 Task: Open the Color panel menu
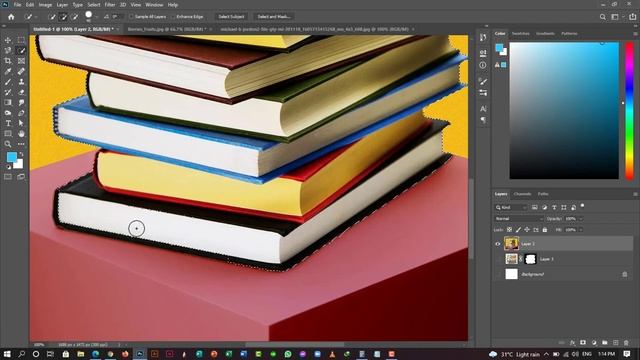pos(635,34)
